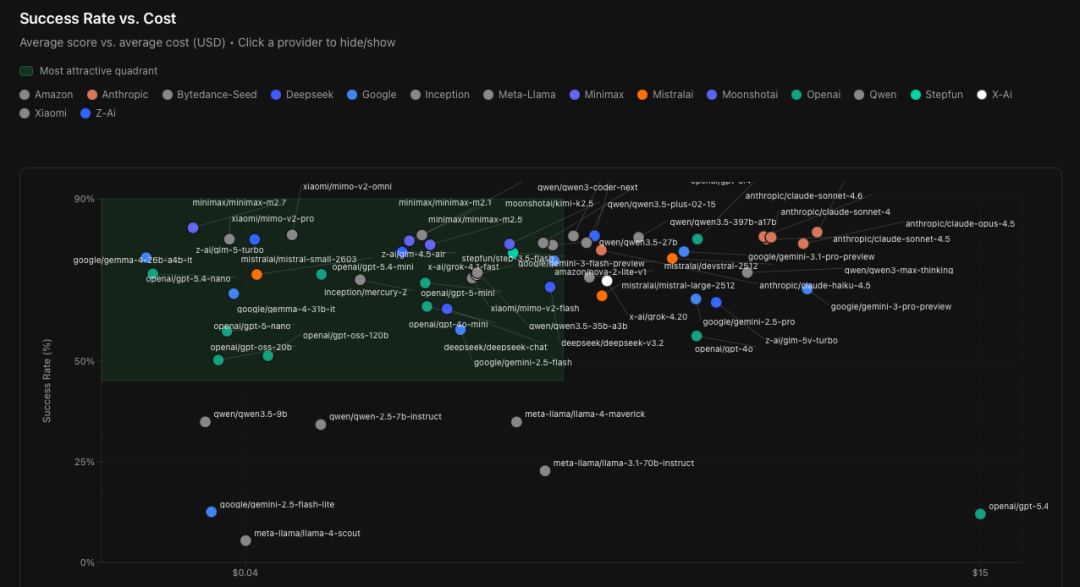The width and height of the screenshot is (1080, 587).
Task: Click the openai/gpt-oss-20b data point
Action: (218, 360)
